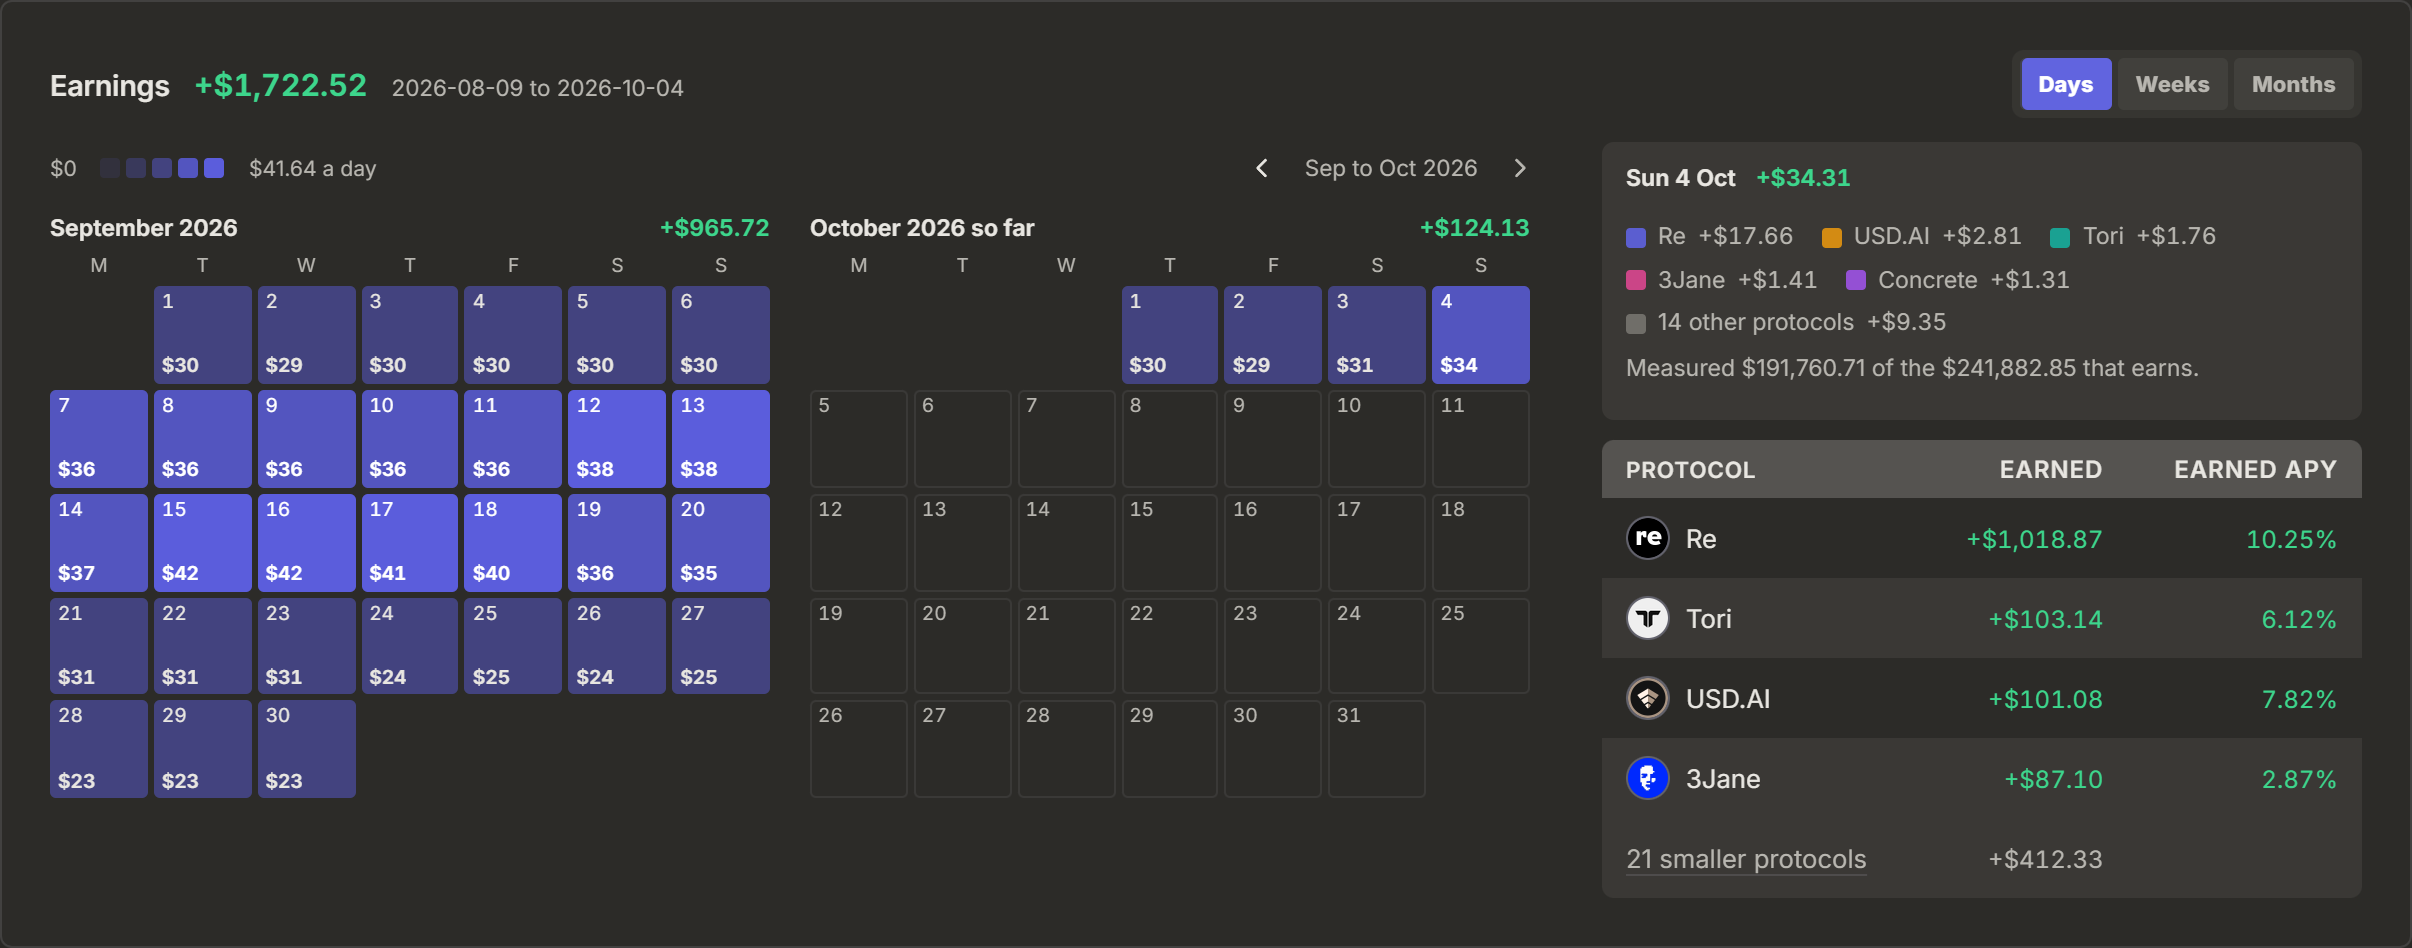Screen dimensions: 2412x948
Task: Click the Tori protocol logo icon
Action: tap(1648, 618)
